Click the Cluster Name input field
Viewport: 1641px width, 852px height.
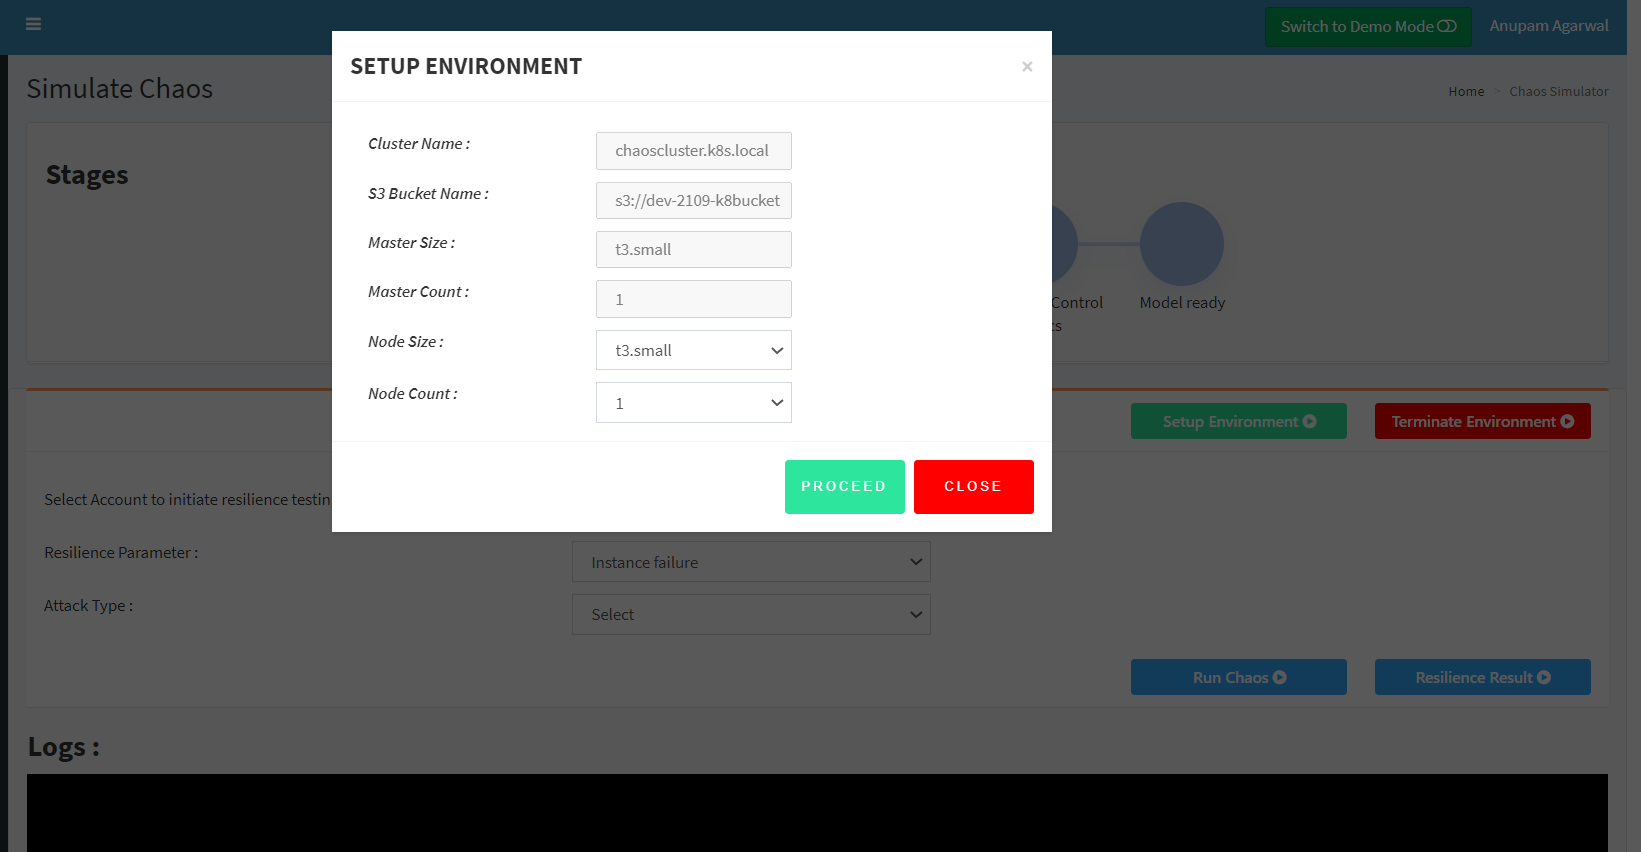[693, 151]
